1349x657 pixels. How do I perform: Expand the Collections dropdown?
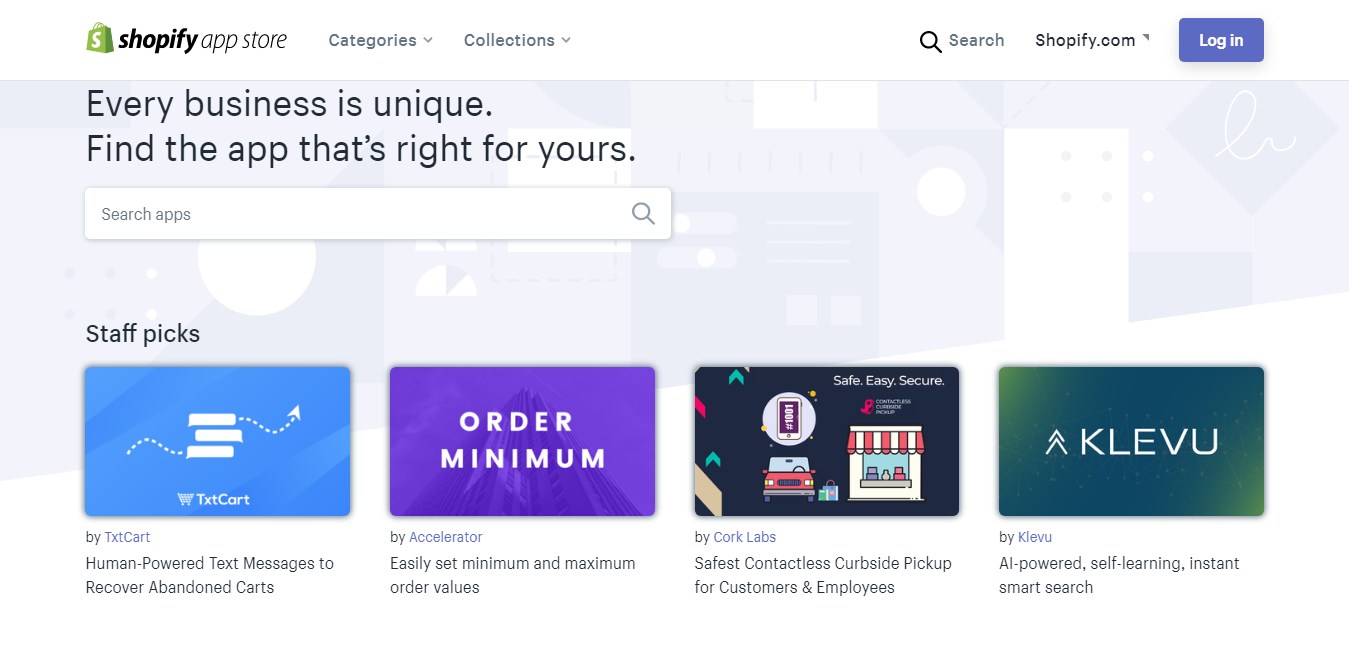[x=517, y=40]
